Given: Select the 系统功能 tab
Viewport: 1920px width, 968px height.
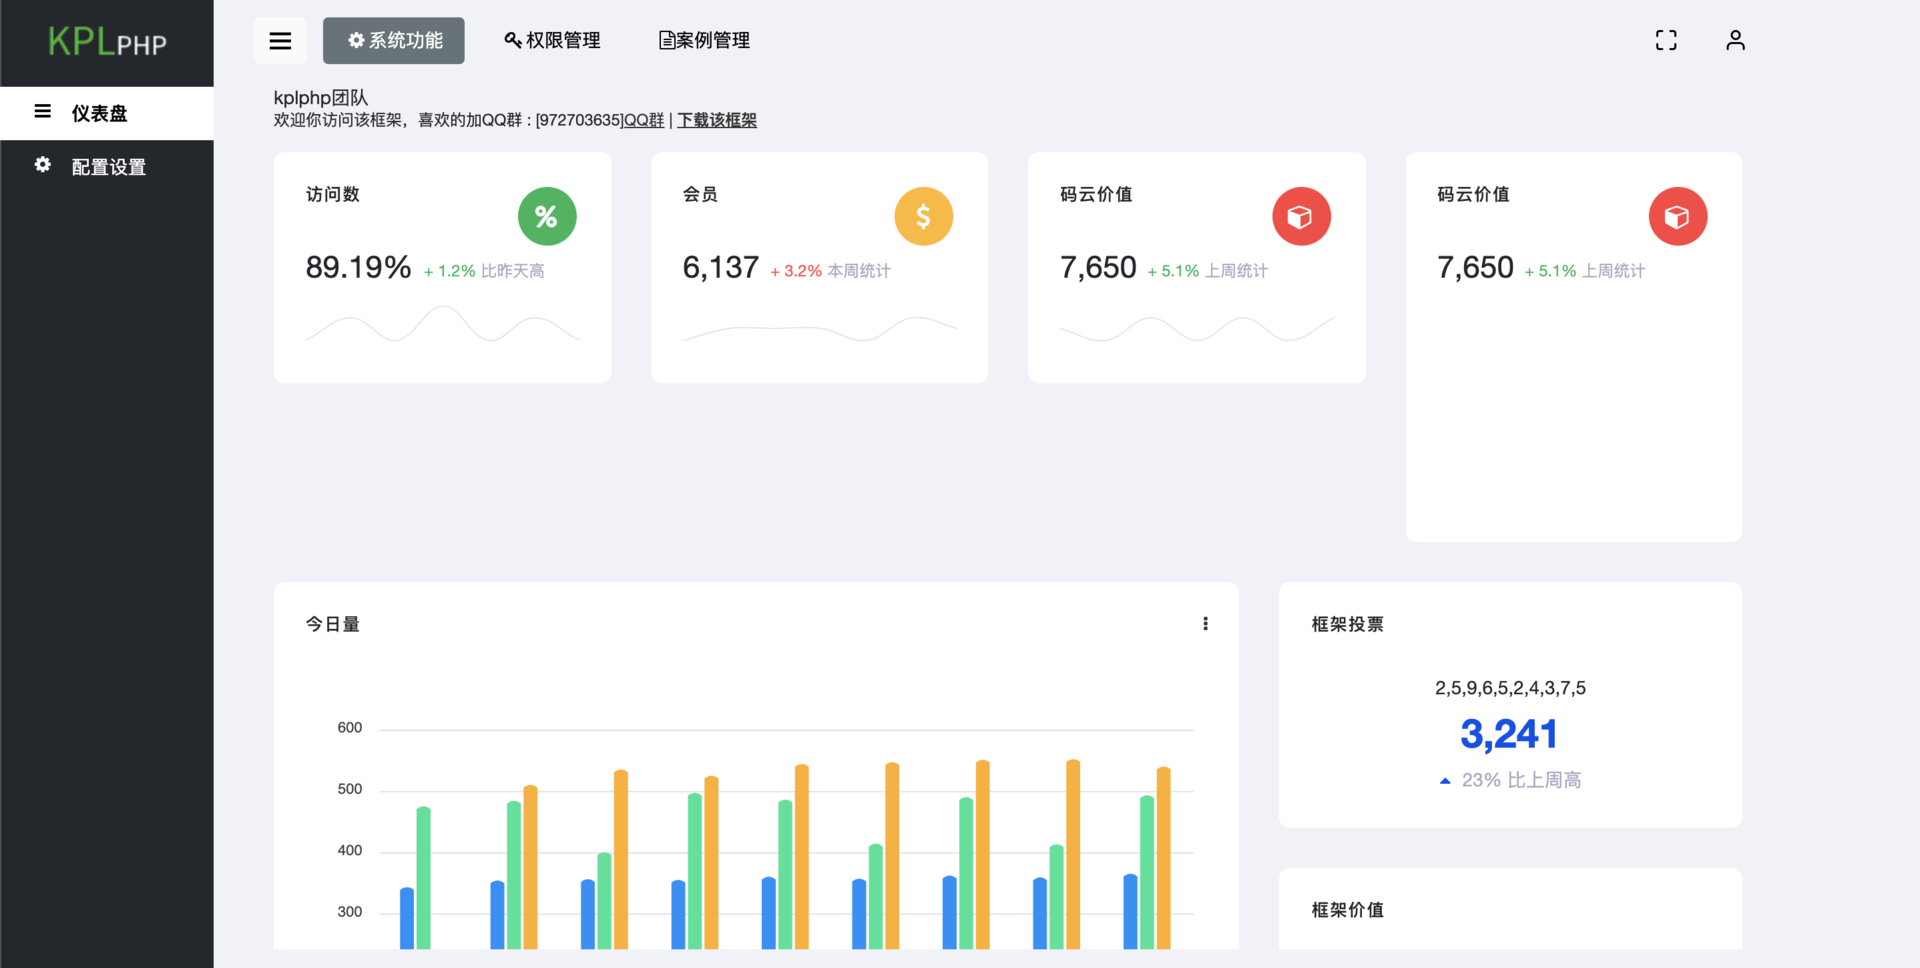Looking at the screenshot, I should tap(394, 41).
